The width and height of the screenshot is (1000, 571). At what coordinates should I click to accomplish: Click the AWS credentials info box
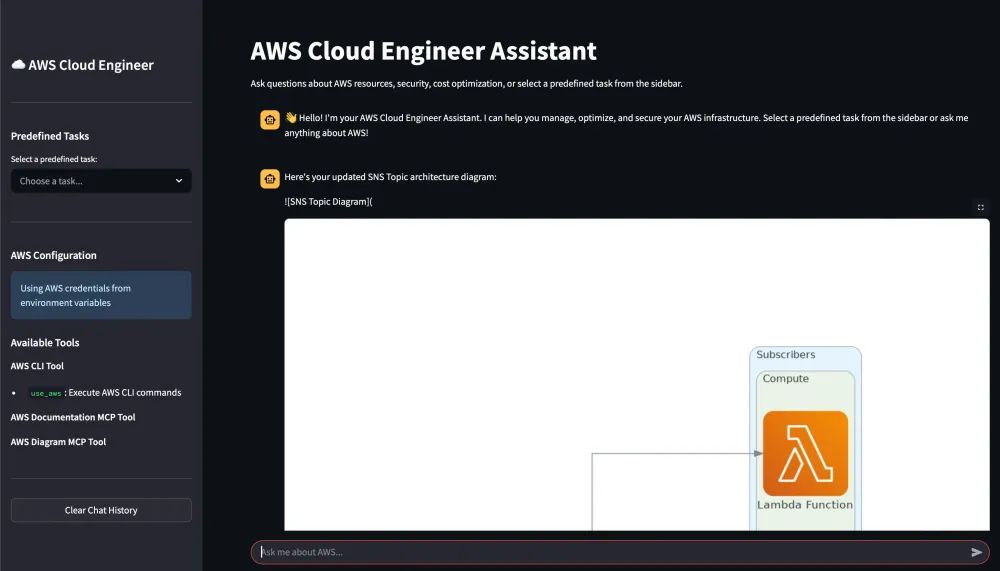pyautogui.click(x=101, y=295)
